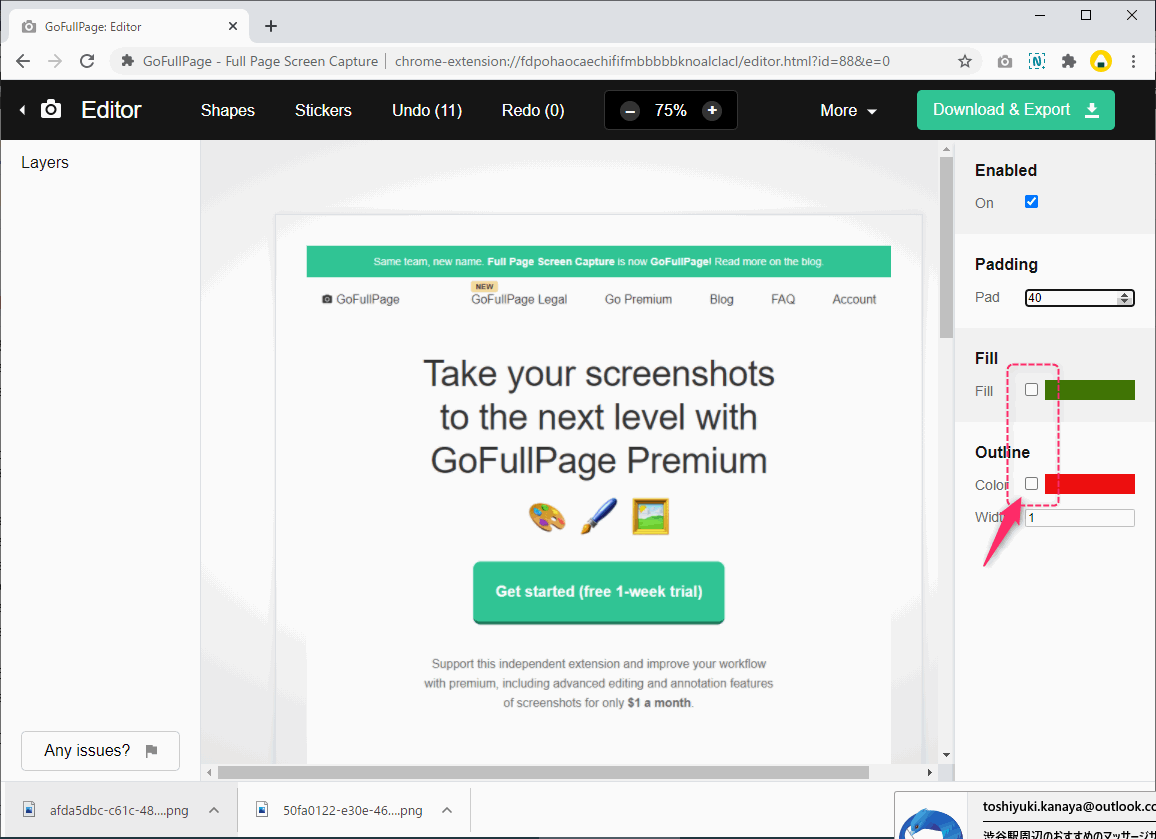This screenshot has width=1156, height=839.
Task: Click the Outline Width input field
Action: coord(1079,518)
